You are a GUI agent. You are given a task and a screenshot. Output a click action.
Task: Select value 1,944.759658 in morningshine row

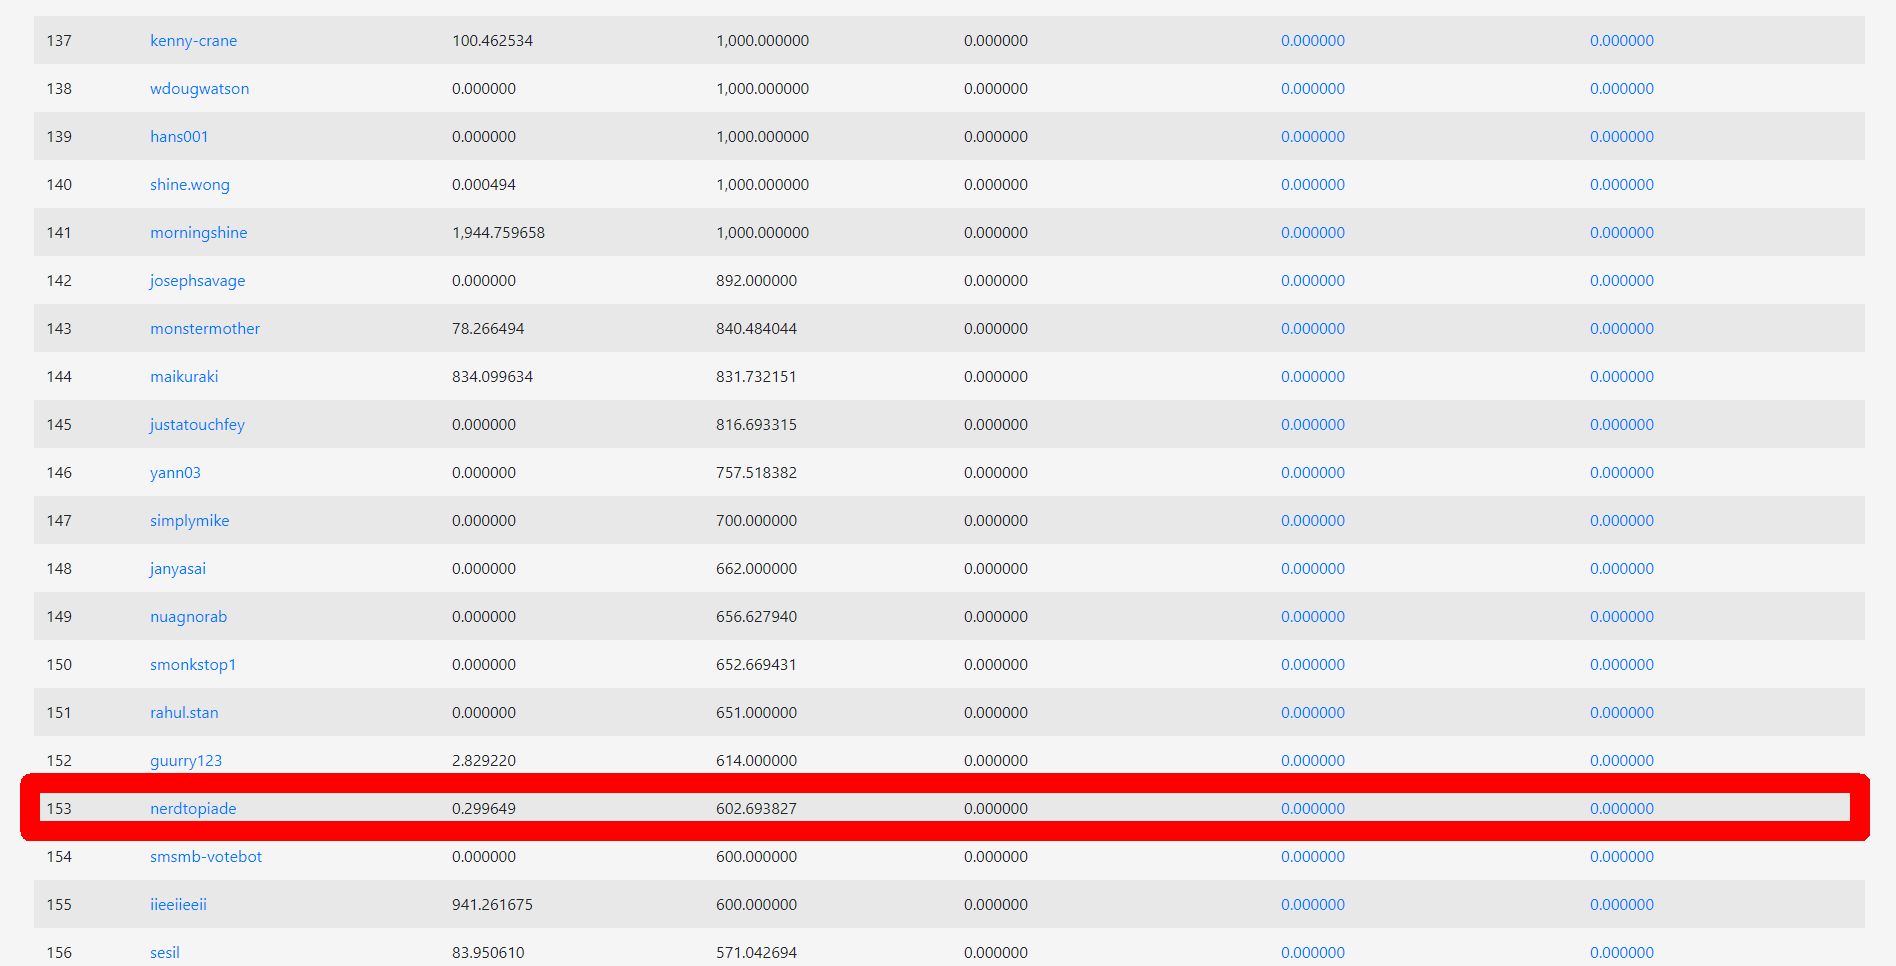point(498,233)
